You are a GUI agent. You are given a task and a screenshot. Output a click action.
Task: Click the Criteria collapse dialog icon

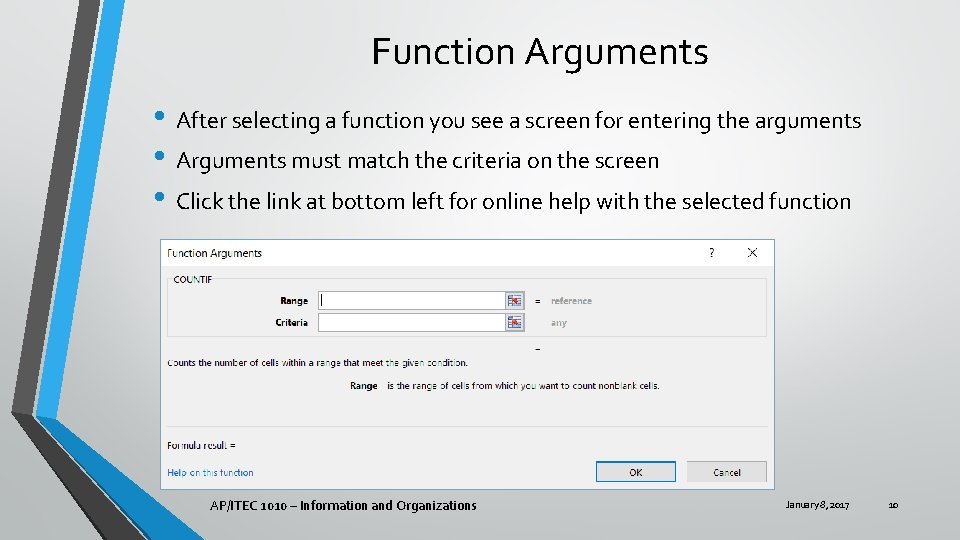tap(514, 323)
